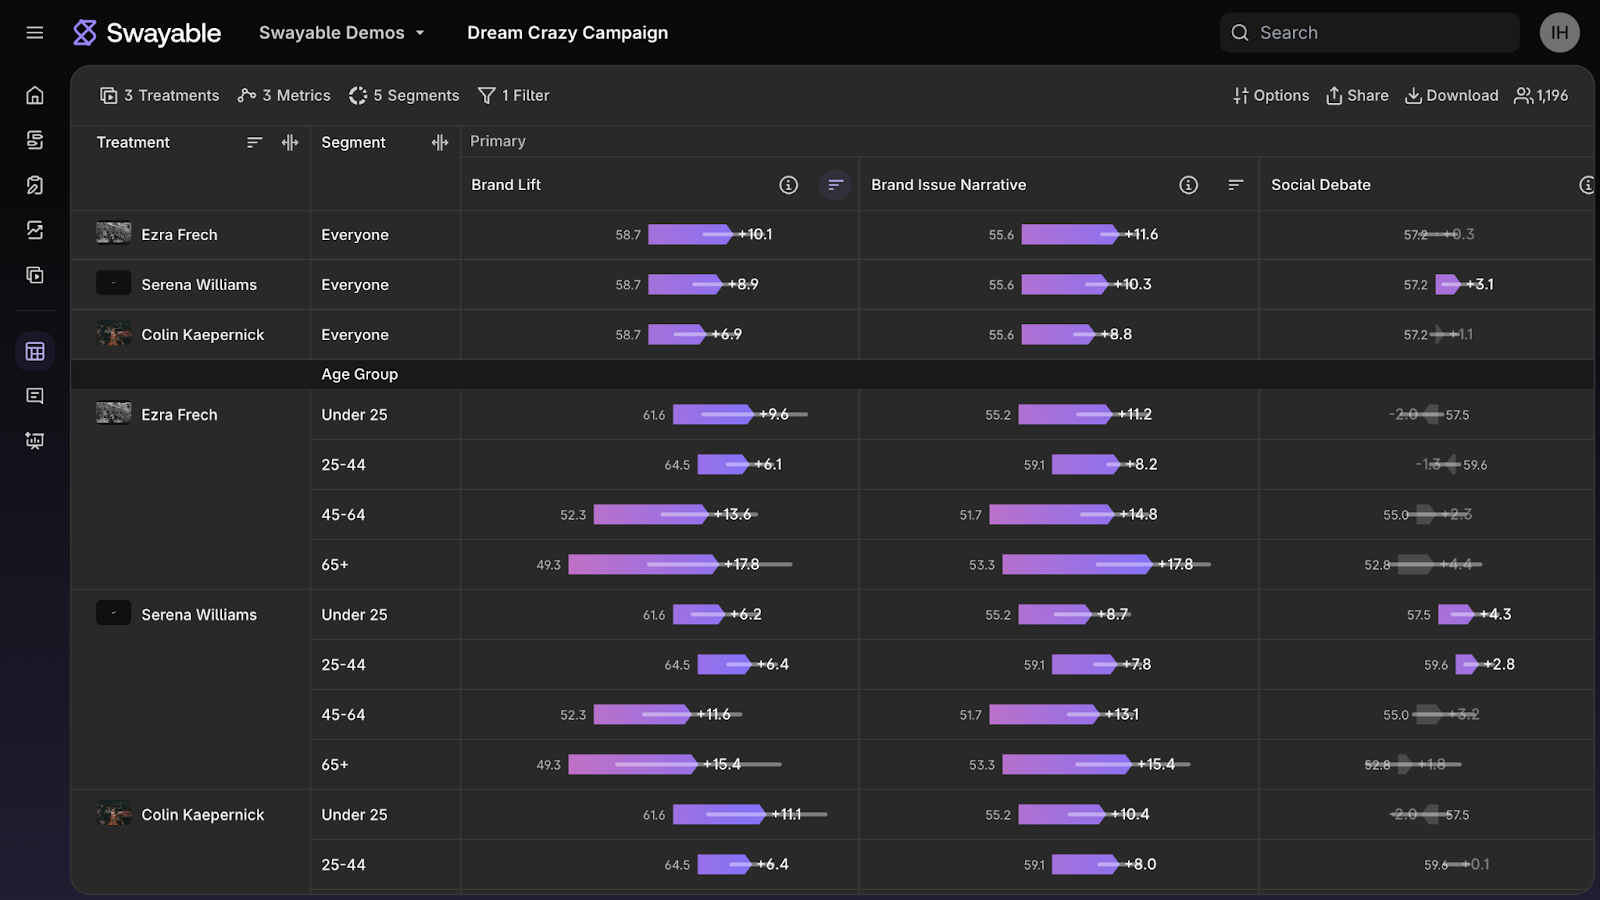1600x900 pixels.
Task: Click the Dream Crazy Campaign title
Action: 568,33
